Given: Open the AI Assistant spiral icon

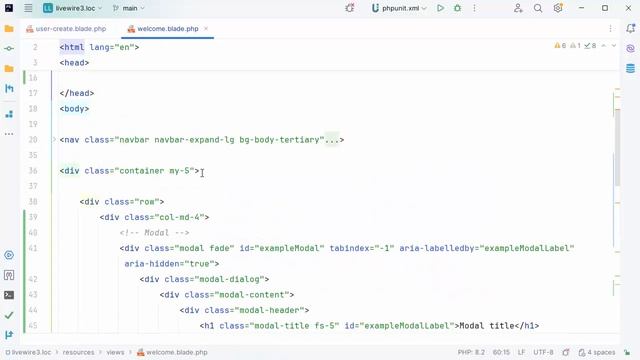Looking at the screenshot, I should tap(631, 49).
